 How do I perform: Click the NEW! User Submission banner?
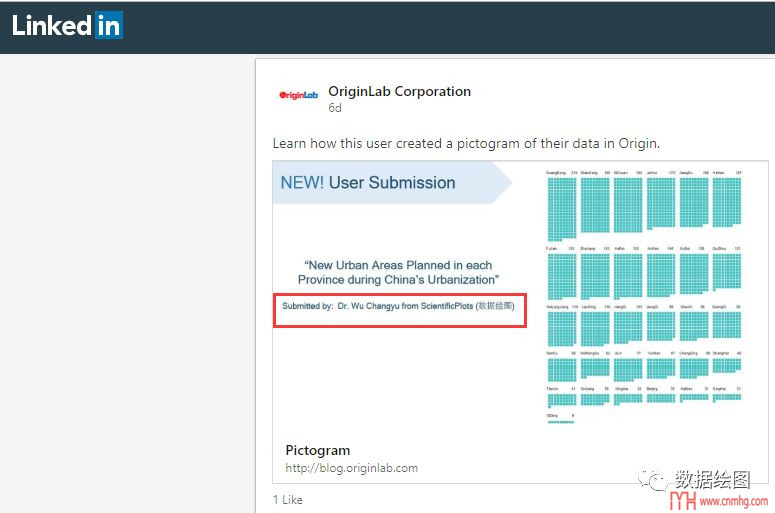[368, 183]
